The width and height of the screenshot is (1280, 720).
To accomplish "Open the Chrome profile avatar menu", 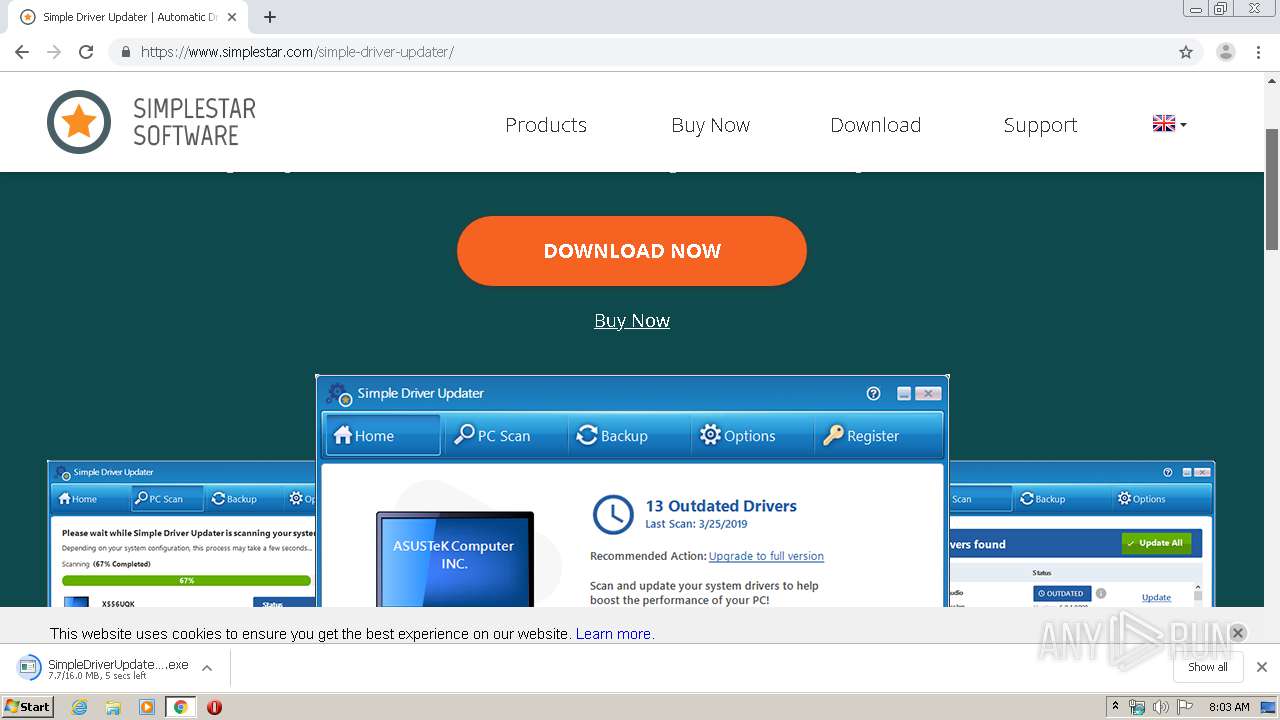I will (x=1226, y=52).
